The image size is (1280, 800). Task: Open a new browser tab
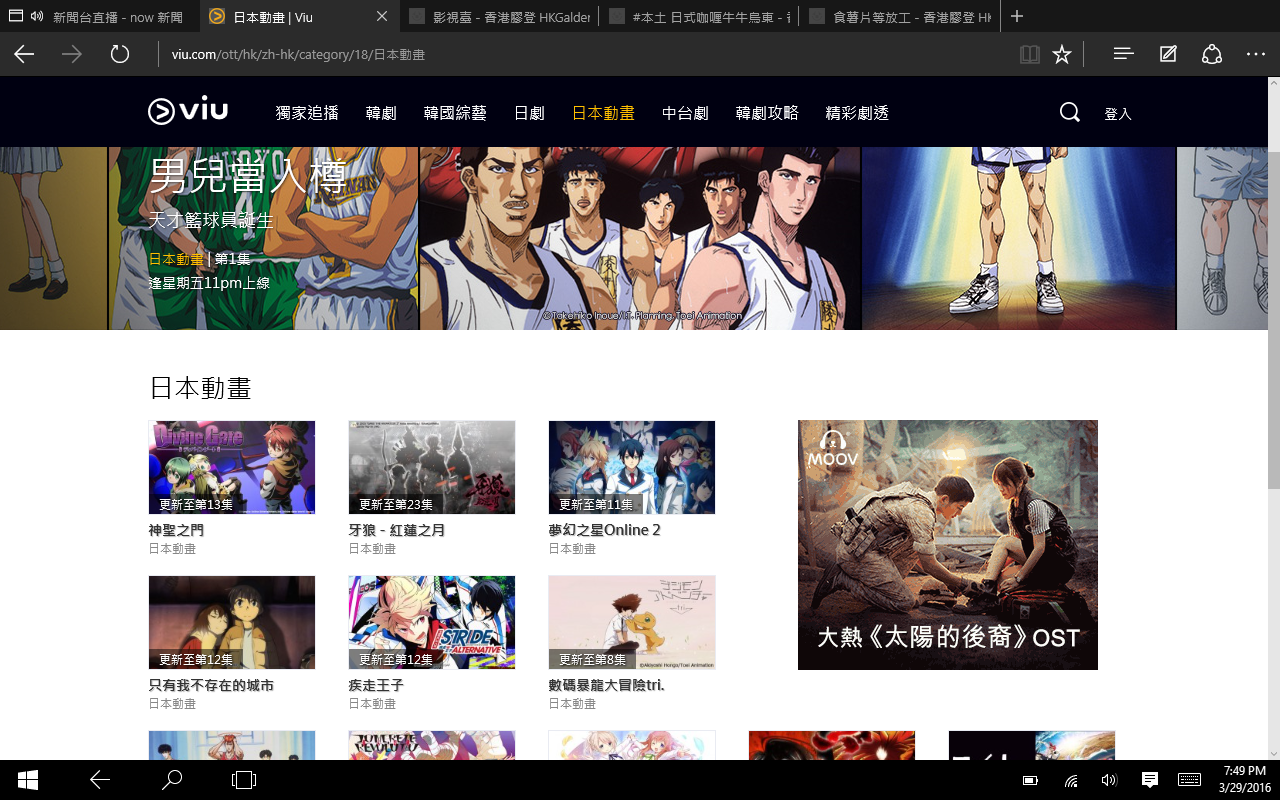click(x=1017, y=17)
